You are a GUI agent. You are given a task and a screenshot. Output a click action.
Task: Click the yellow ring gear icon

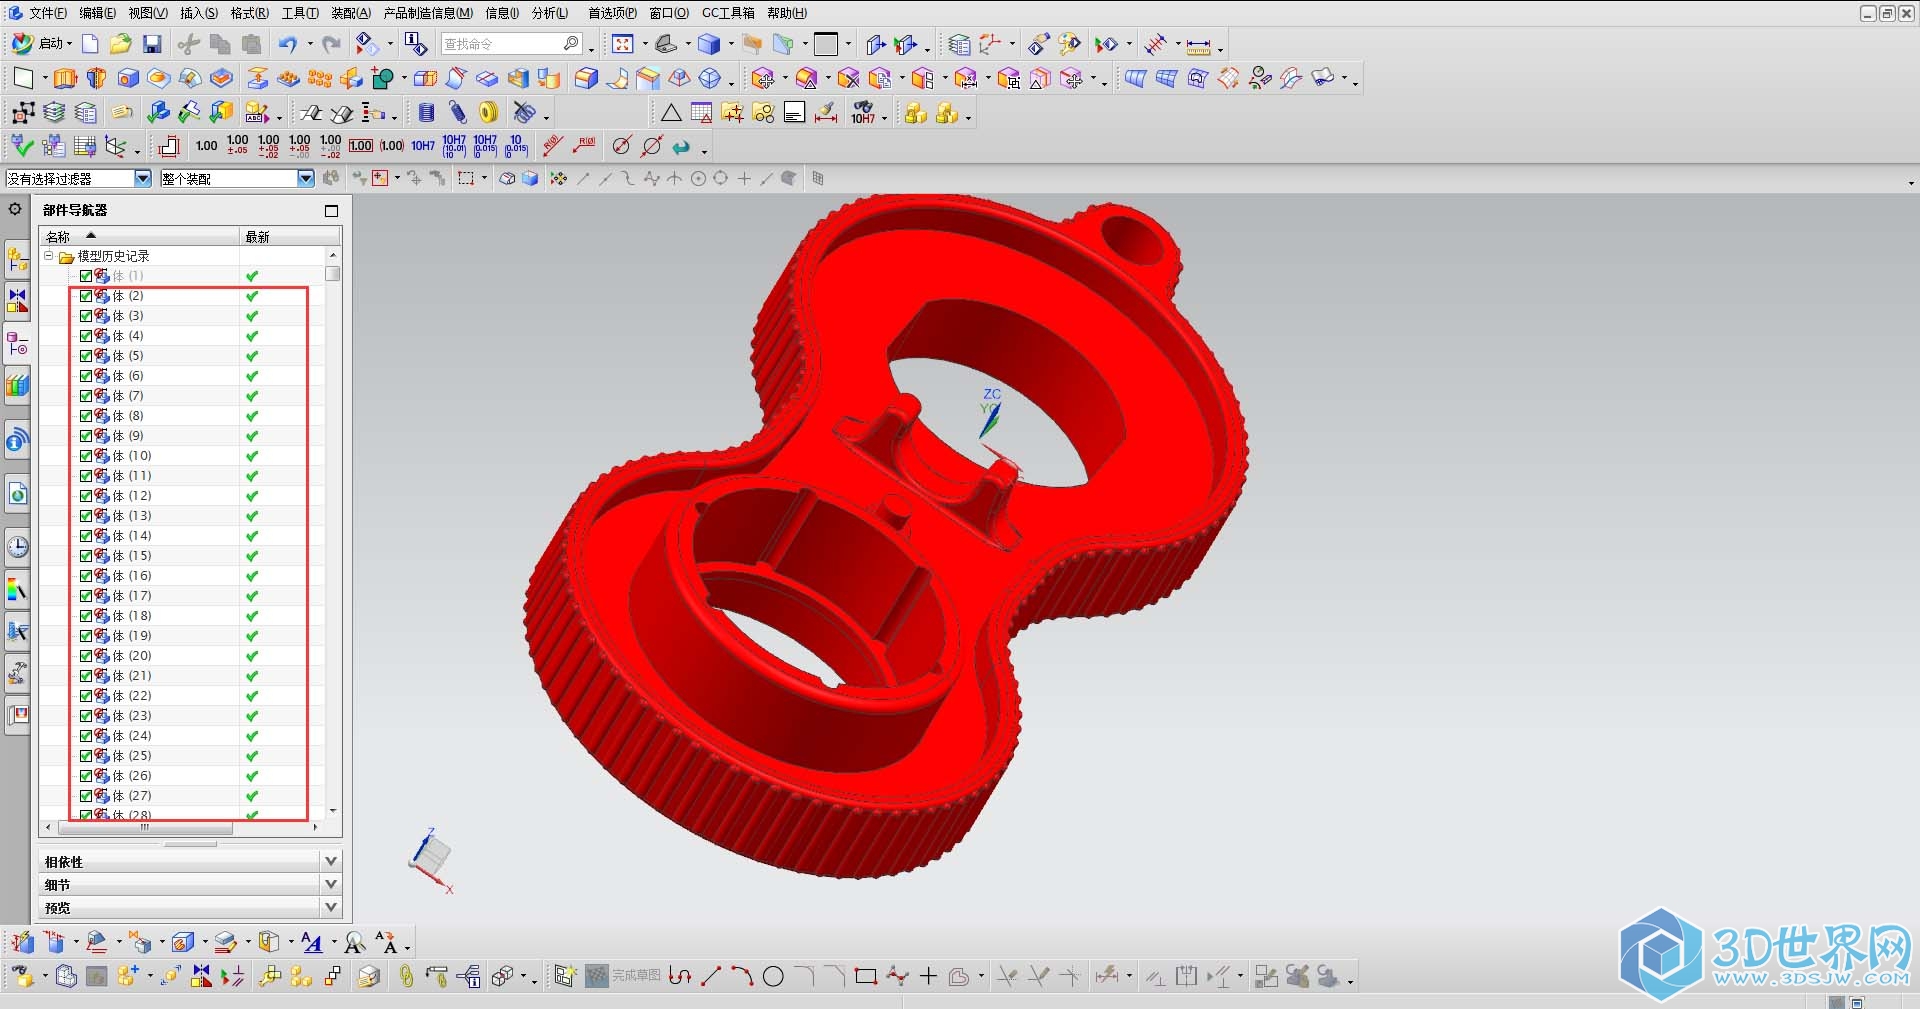coord(488,113)
